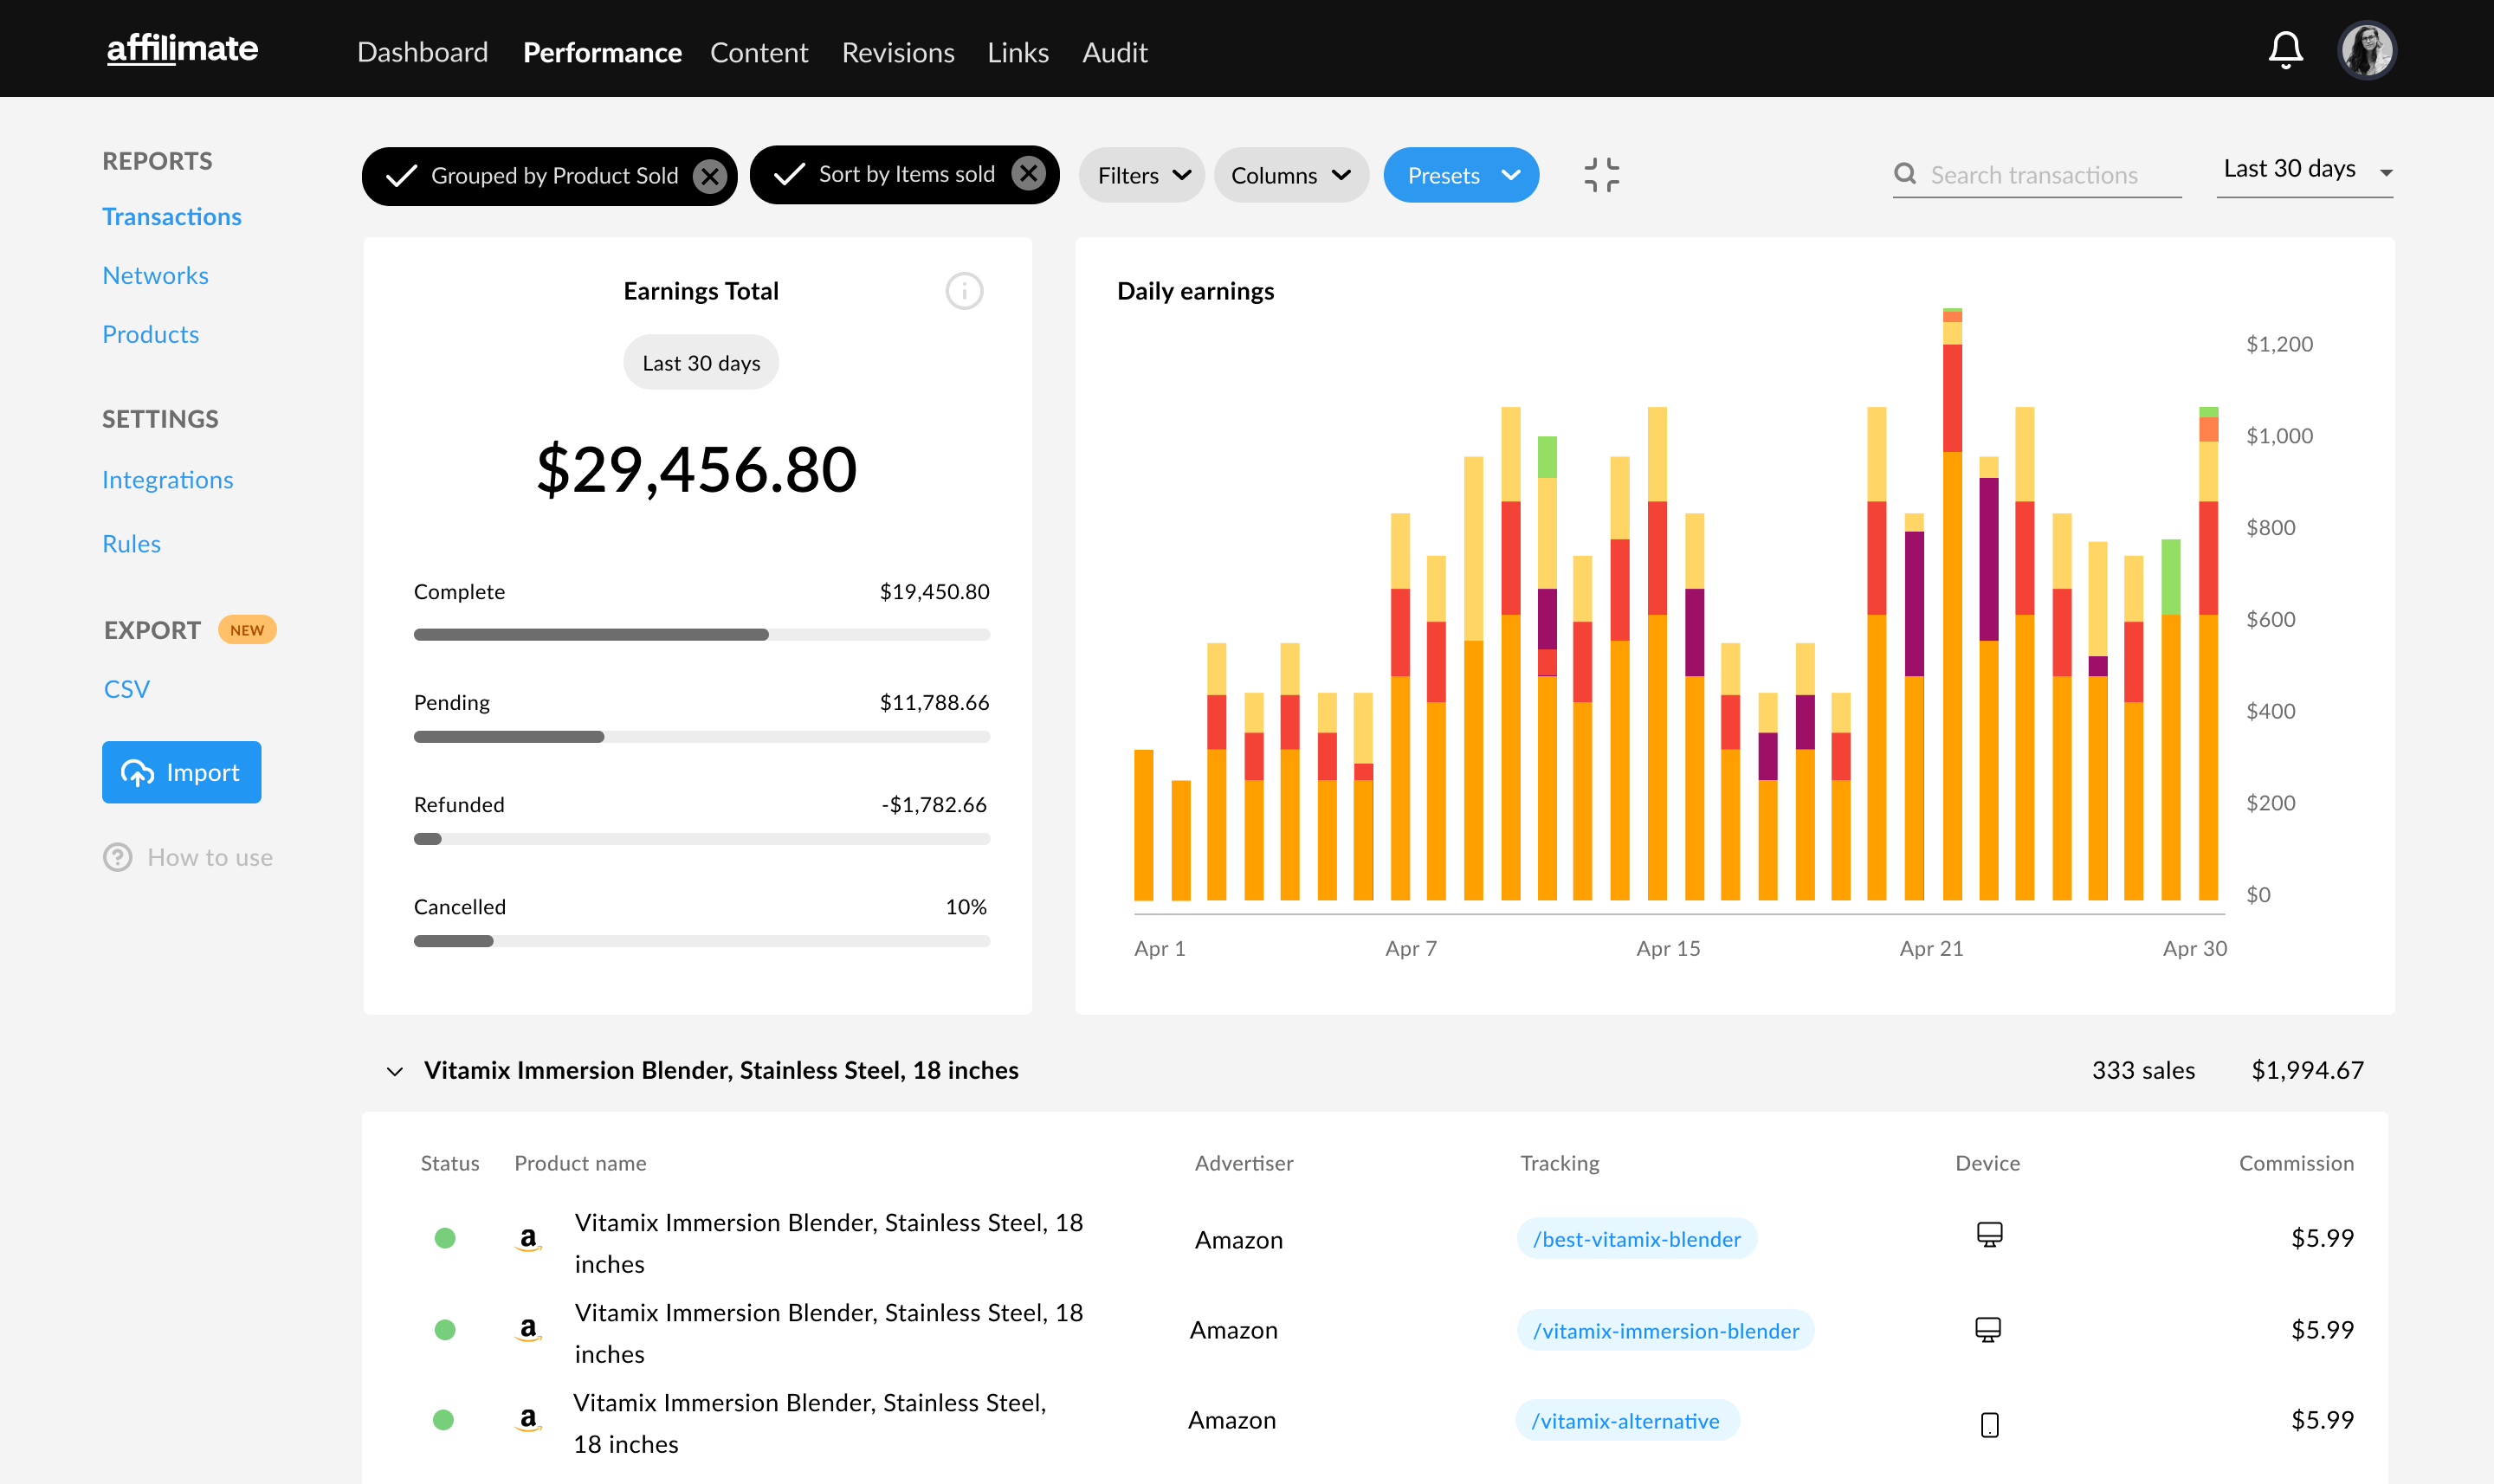This screenshot has width=2494, height=1484.
Task: Click the Transactions report icon
Action: coord(171,214)
